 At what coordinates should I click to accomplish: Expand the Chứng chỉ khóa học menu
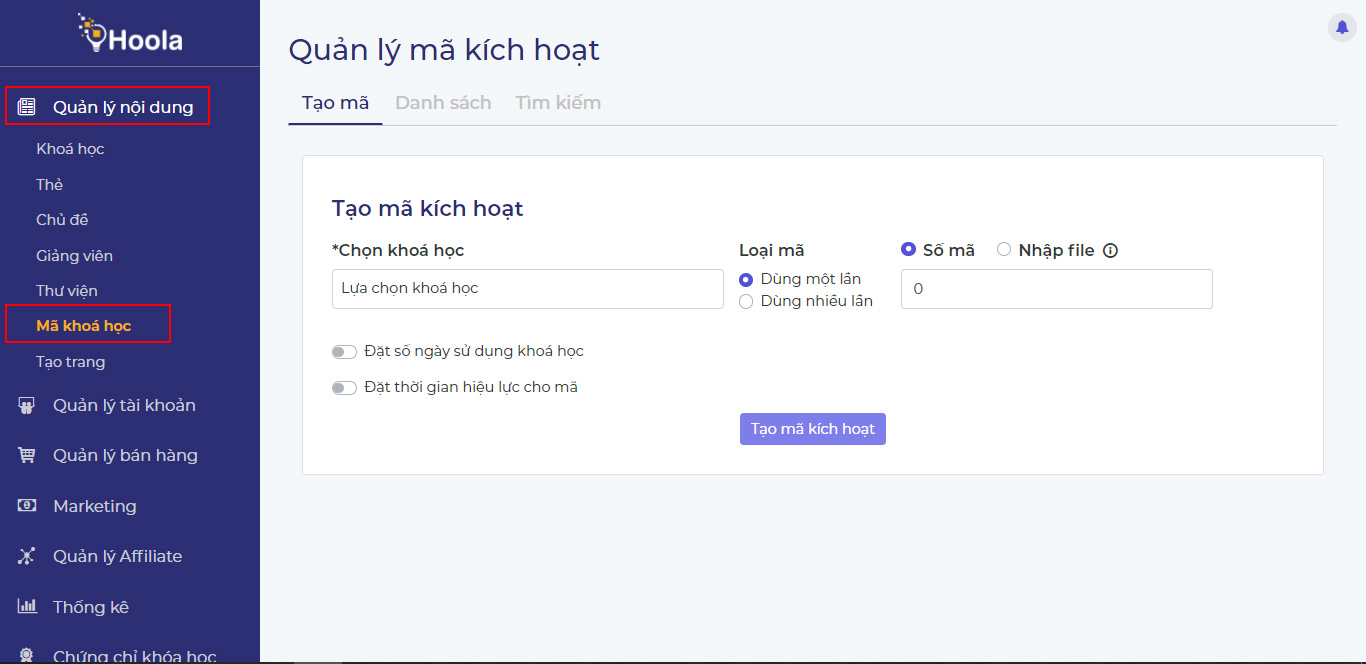coord(134,656)
